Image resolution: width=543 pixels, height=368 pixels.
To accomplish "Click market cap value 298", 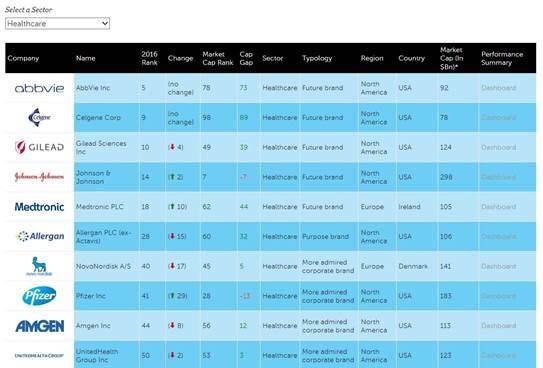I will pos(446,177).
